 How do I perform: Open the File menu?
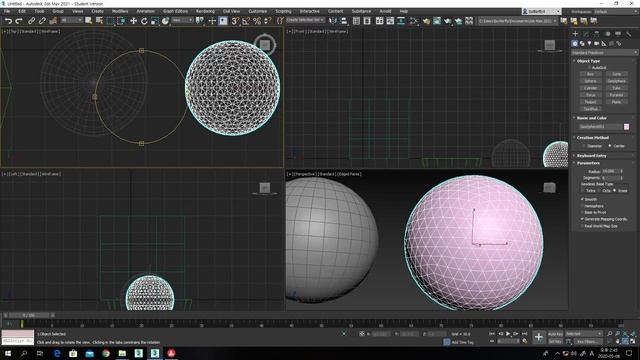coord(7,11)
